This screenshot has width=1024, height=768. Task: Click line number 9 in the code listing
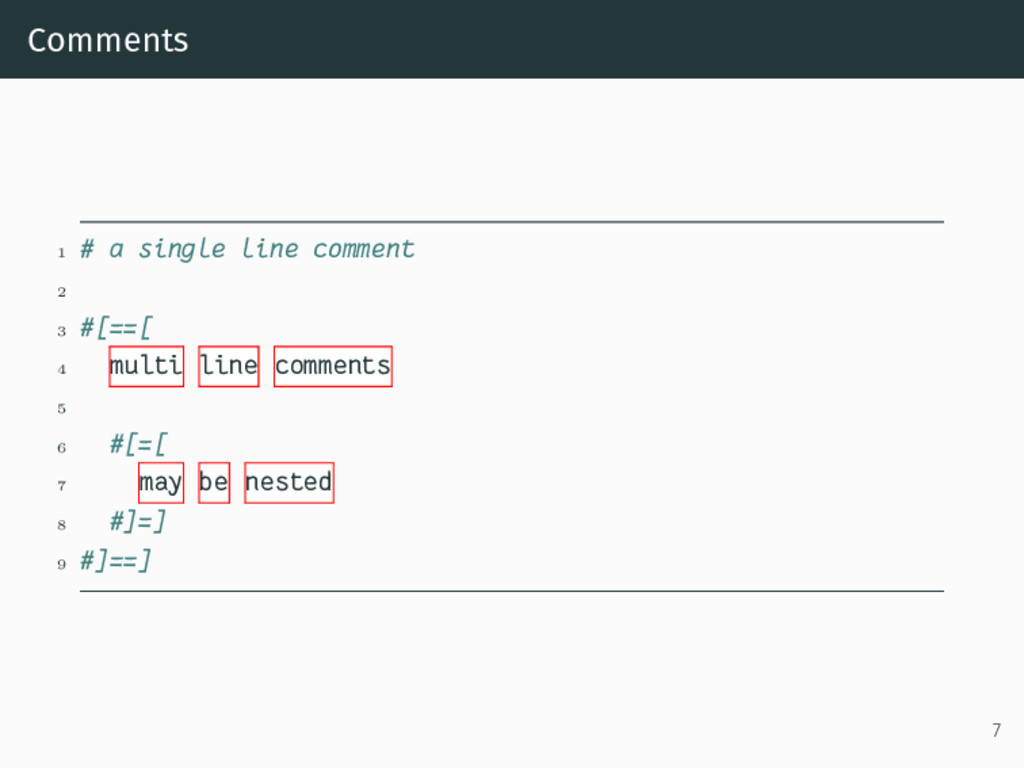[61, 564]
